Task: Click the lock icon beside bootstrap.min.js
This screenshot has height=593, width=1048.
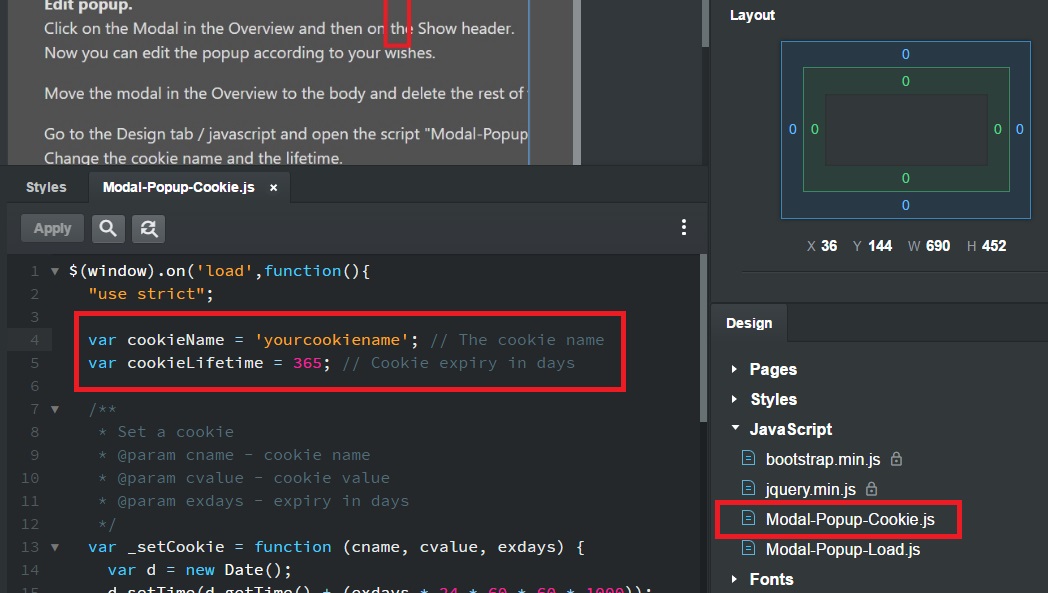Action: coord(896,459)
